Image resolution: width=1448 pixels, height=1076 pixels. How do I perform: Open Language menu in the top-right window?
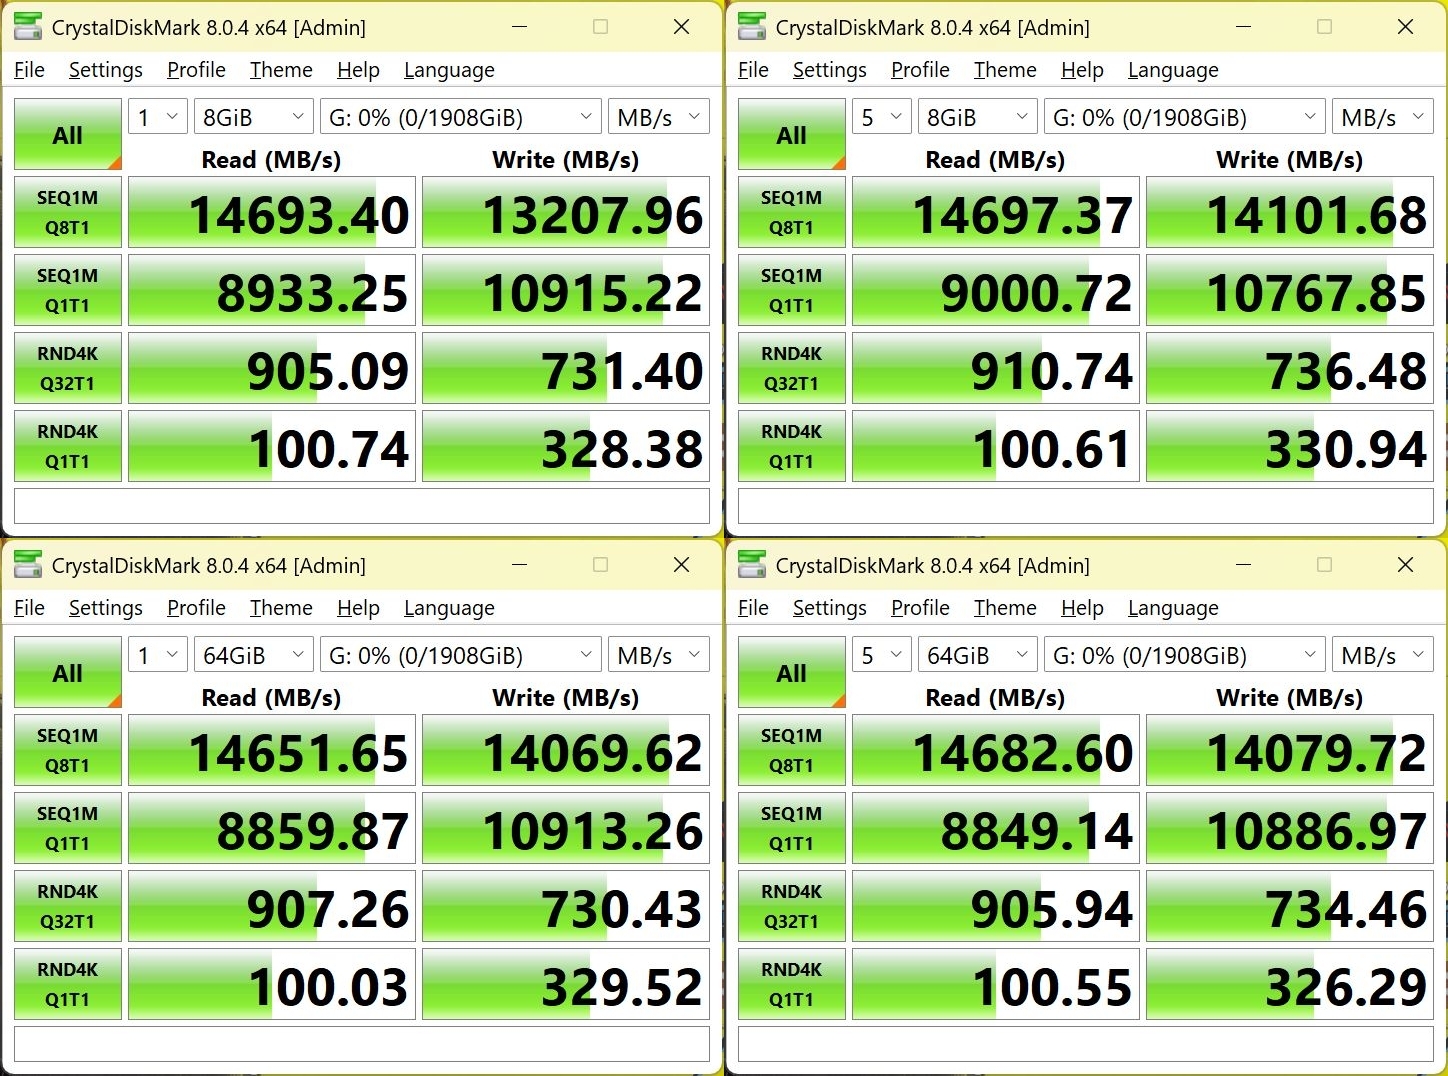[1173, 70]
